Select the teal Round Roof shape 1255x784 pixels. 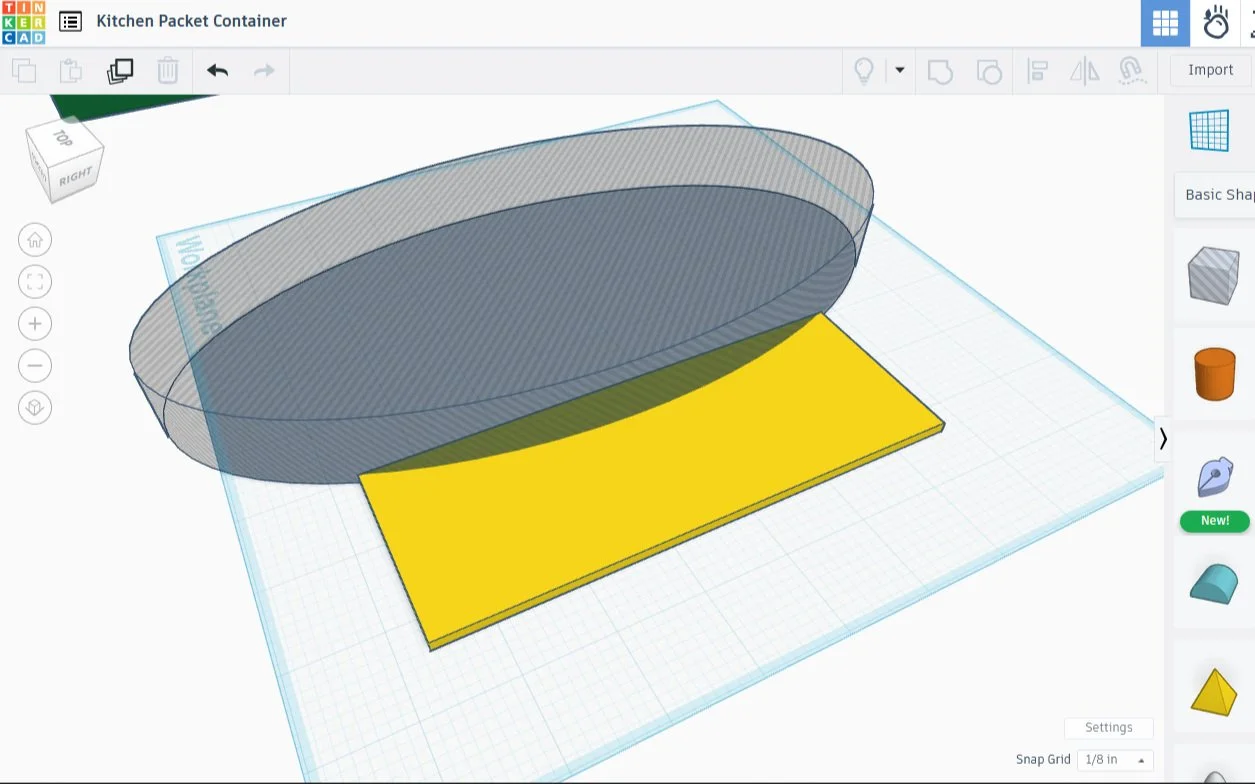point(1214,584)
